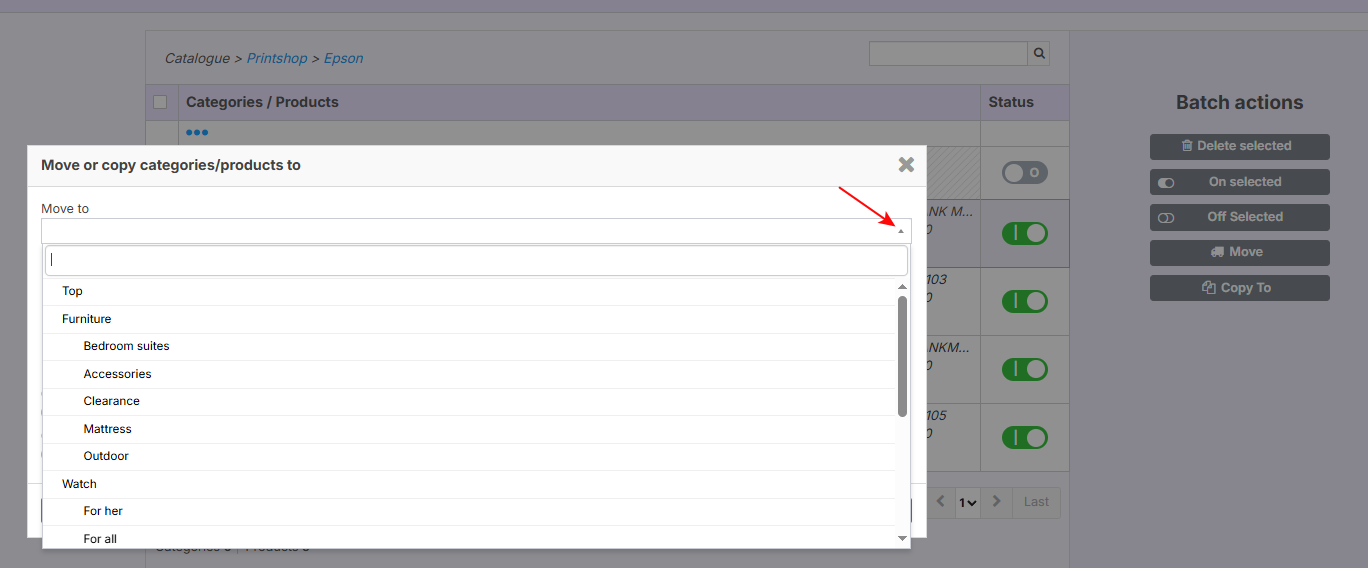Open the Printshop breadcrumb link
Image resolution: width=1368 pixels, height=568 pixels.
[277, 59]
